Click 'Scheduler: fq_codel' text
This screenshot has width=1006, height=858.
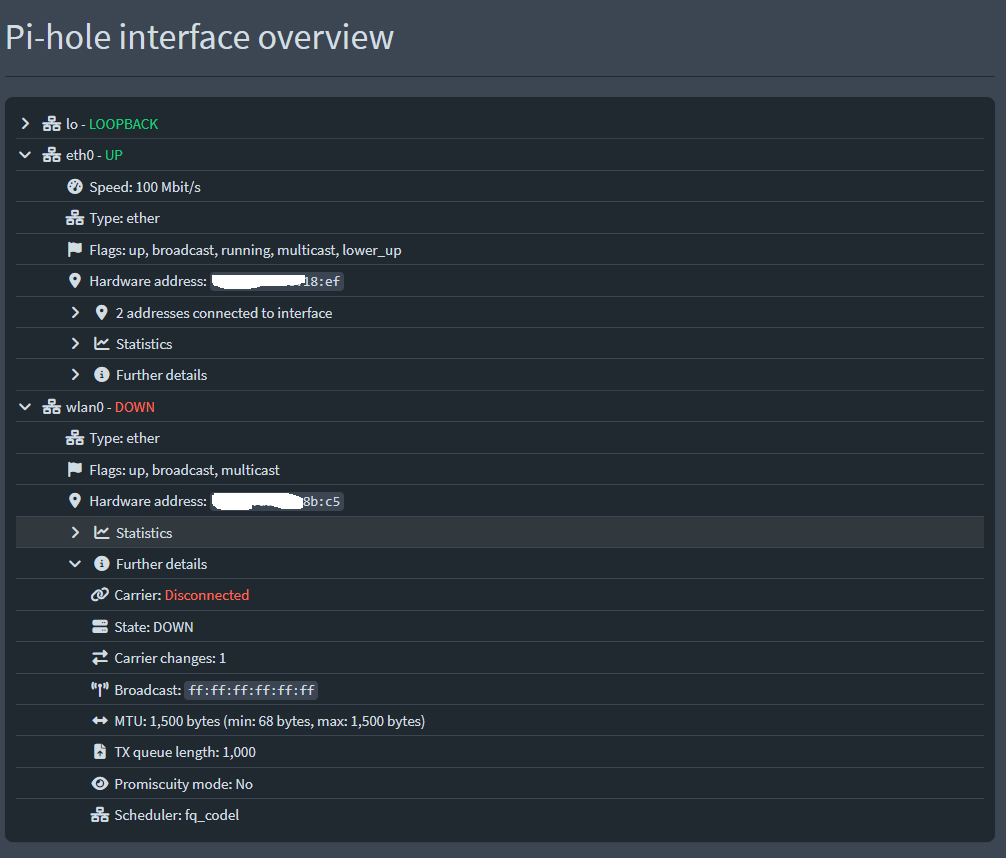pyautogui.click(x=176, y=815)
